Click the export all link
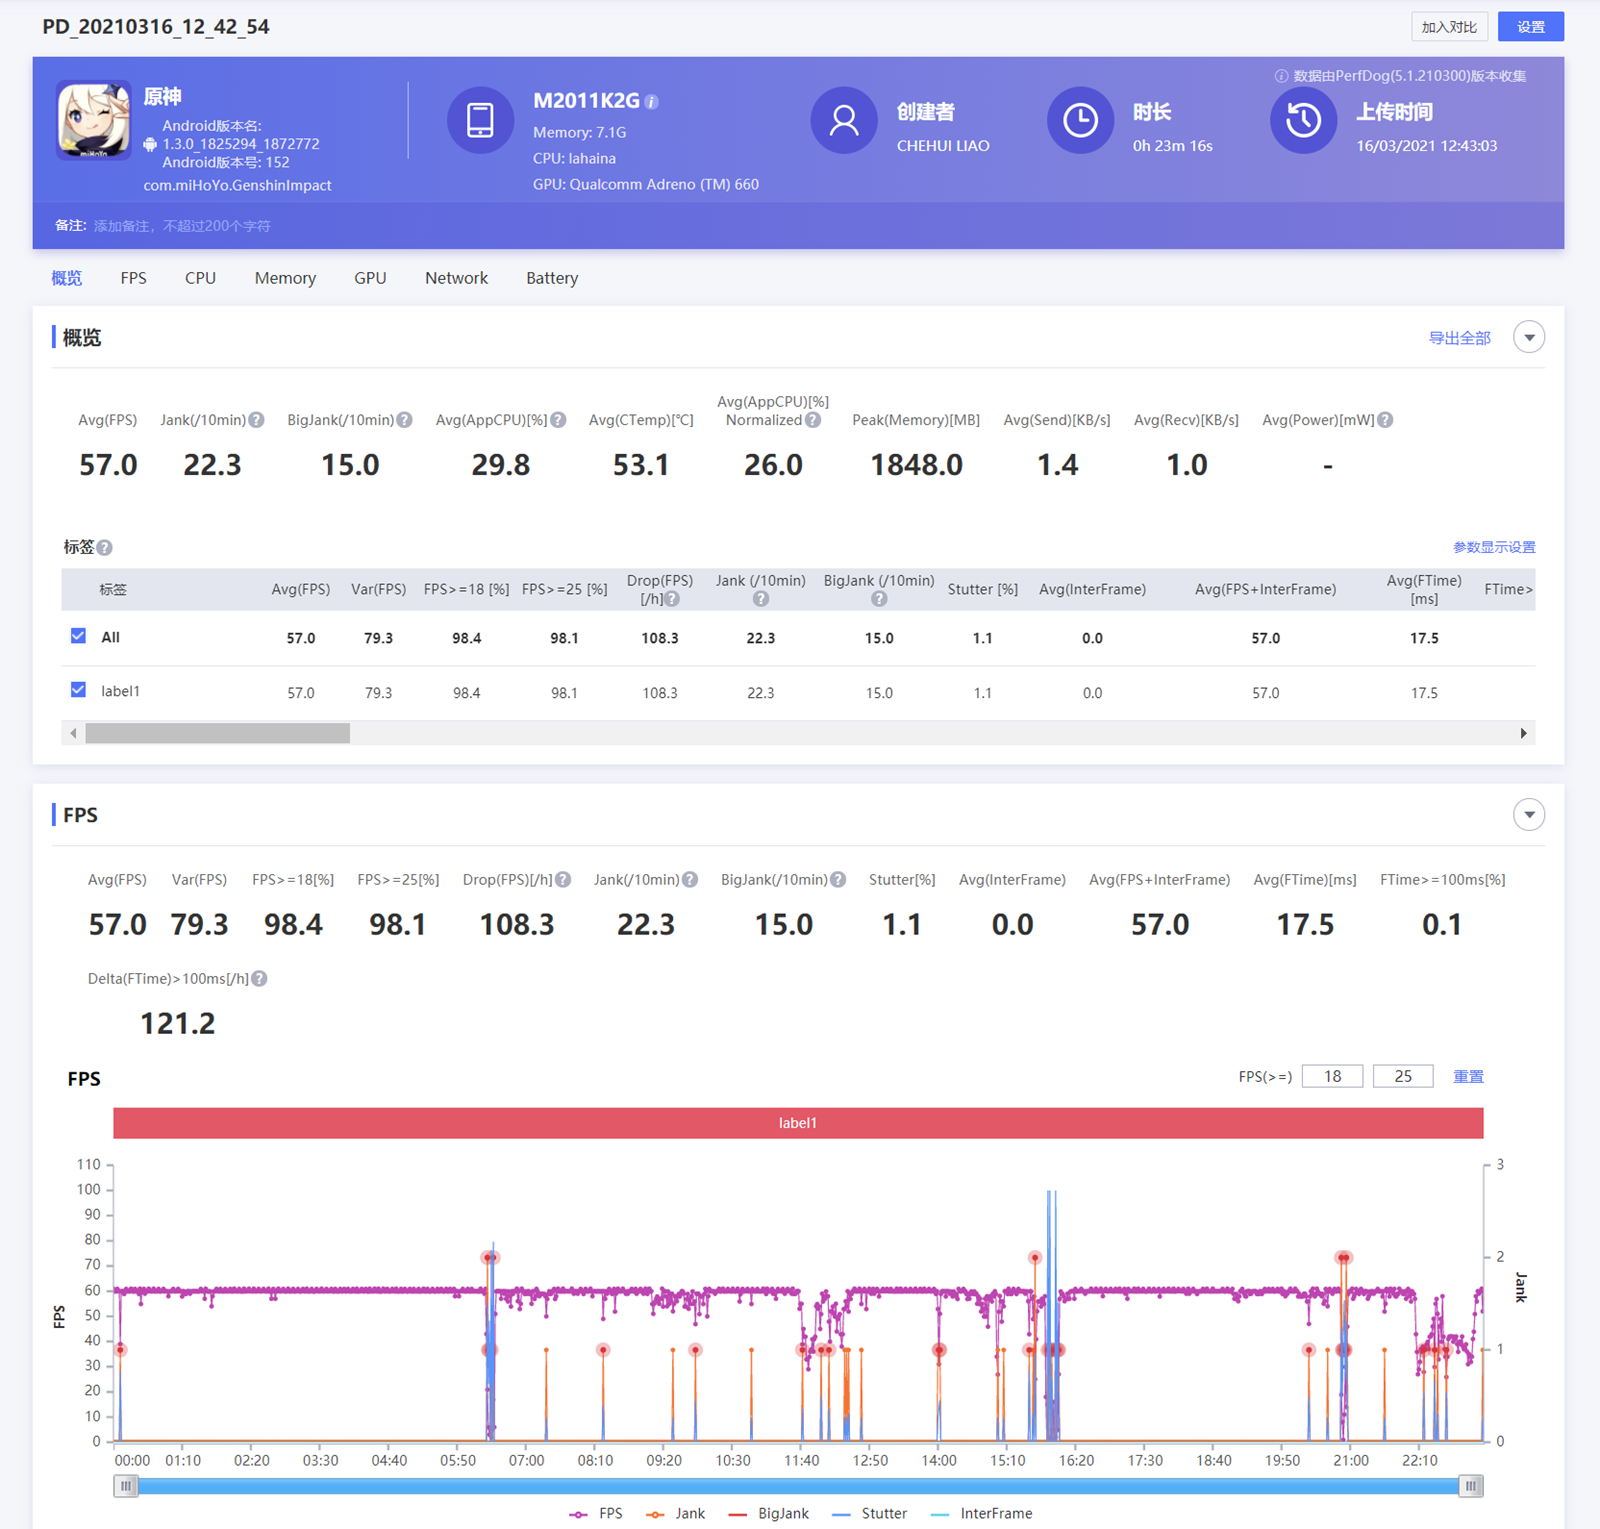Viewport: 1600px width, 1529px height. (x=1459, y=338)
